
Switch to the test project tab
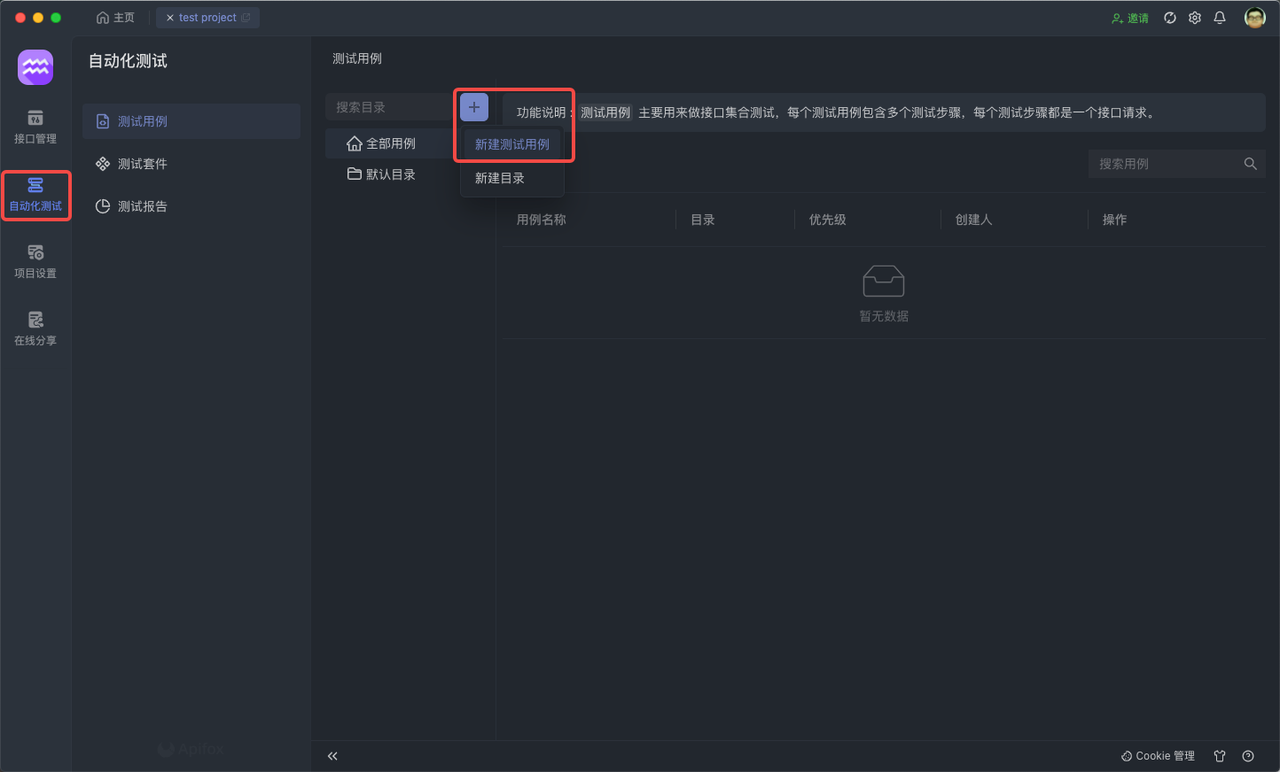(208, 18)
